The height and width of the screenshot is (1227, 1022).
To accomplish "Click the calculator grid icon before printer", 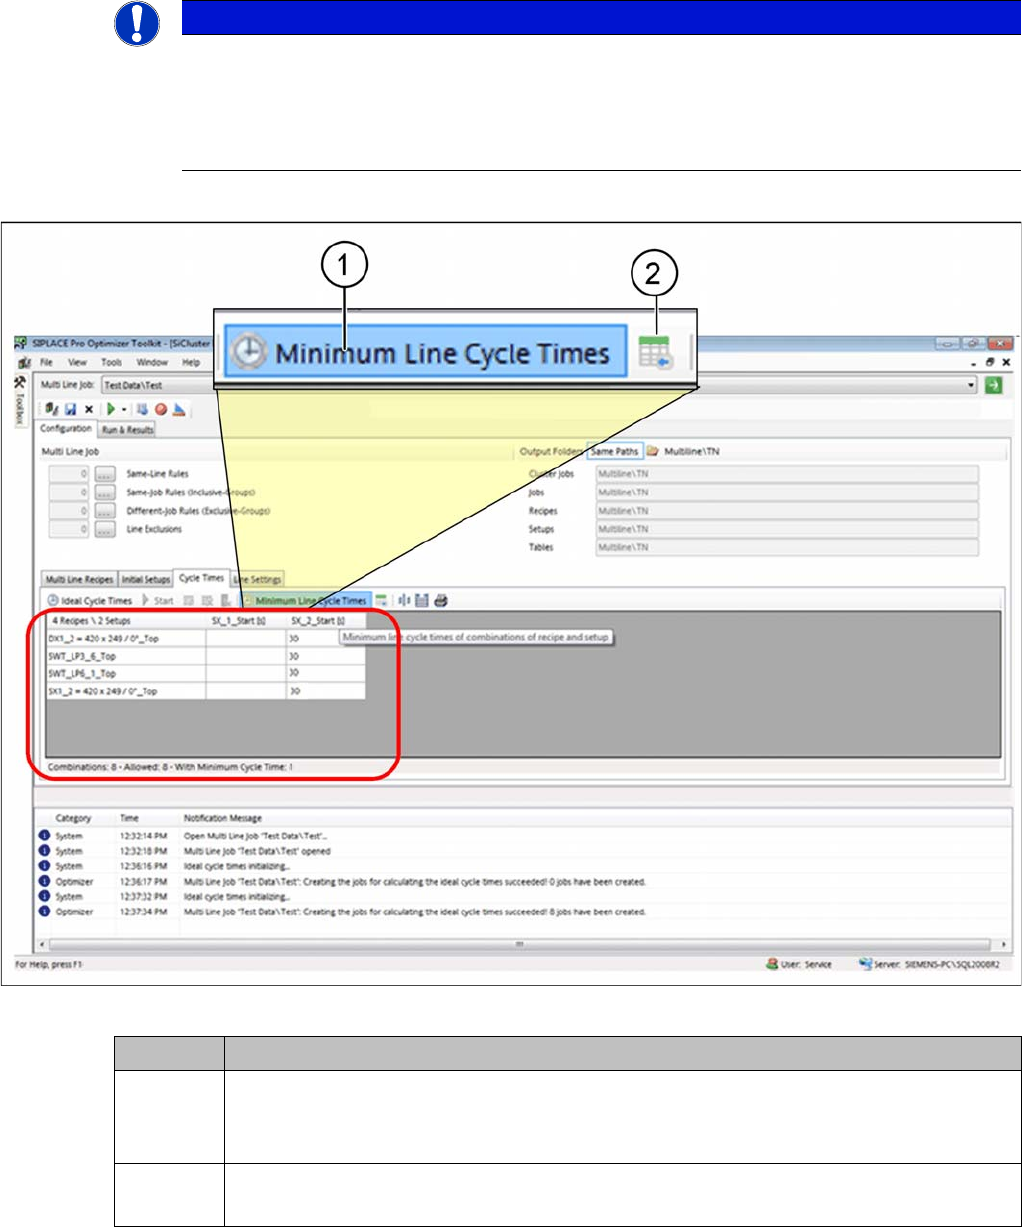I will click(x=422, y=601).
